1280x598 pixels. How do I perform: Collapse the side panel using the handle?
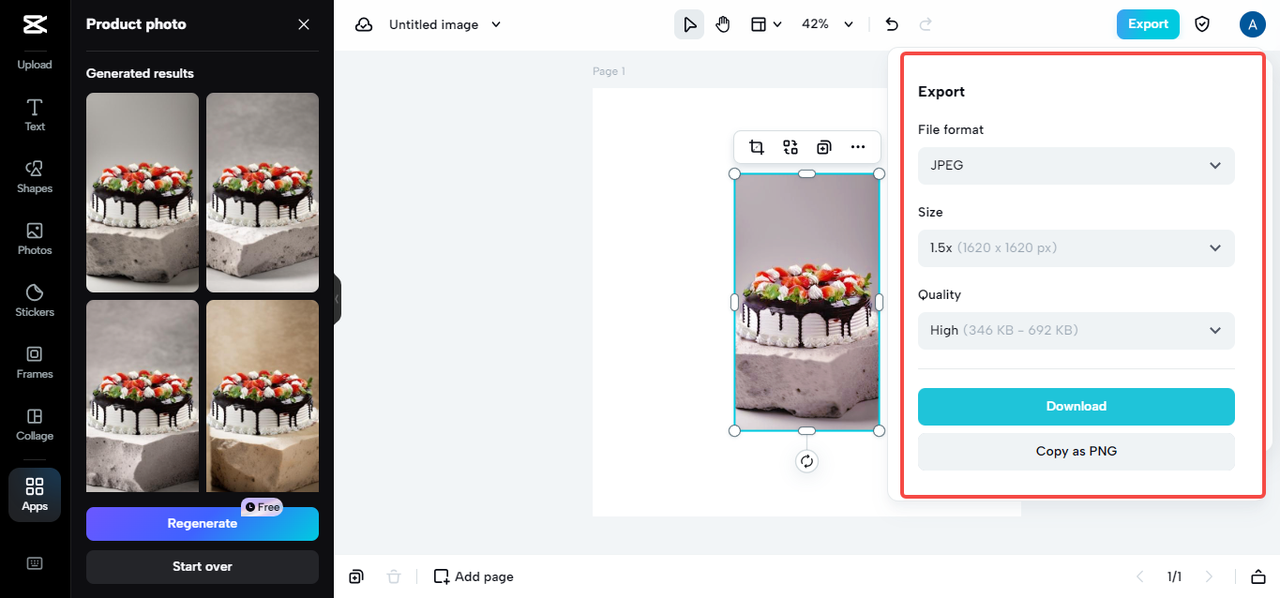point(337,299)
